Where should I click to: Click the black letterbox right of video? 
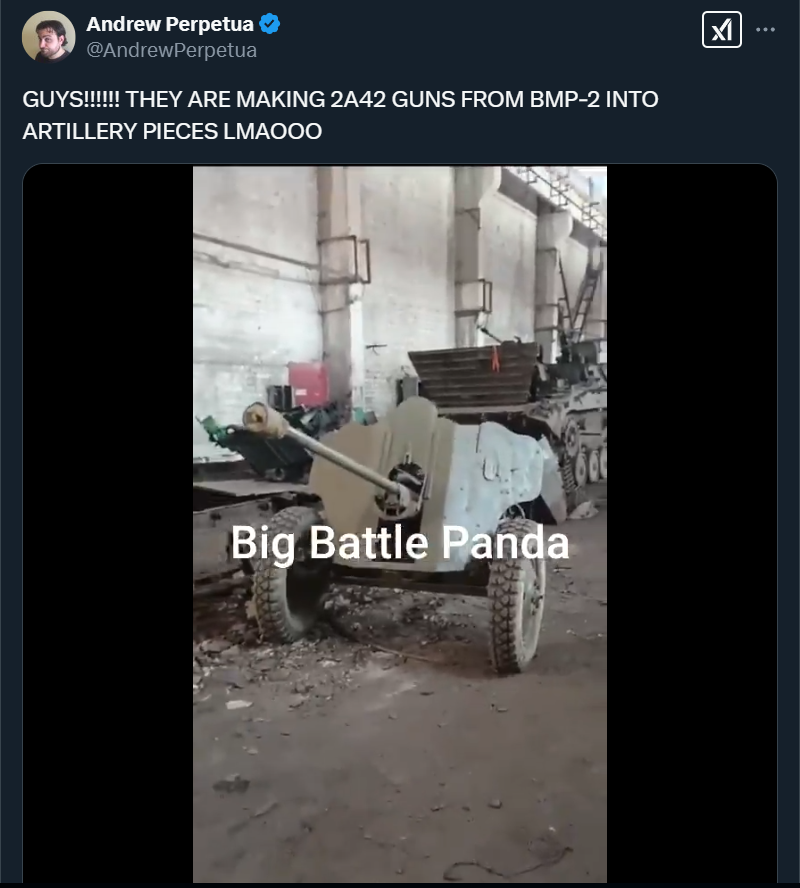pos(692,524)
